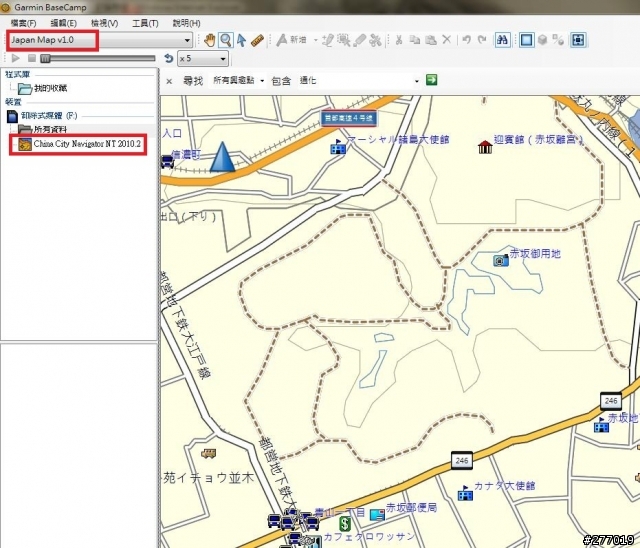
Task: Open the Japan Map v1.0 map selector
Action: [100, 40]
